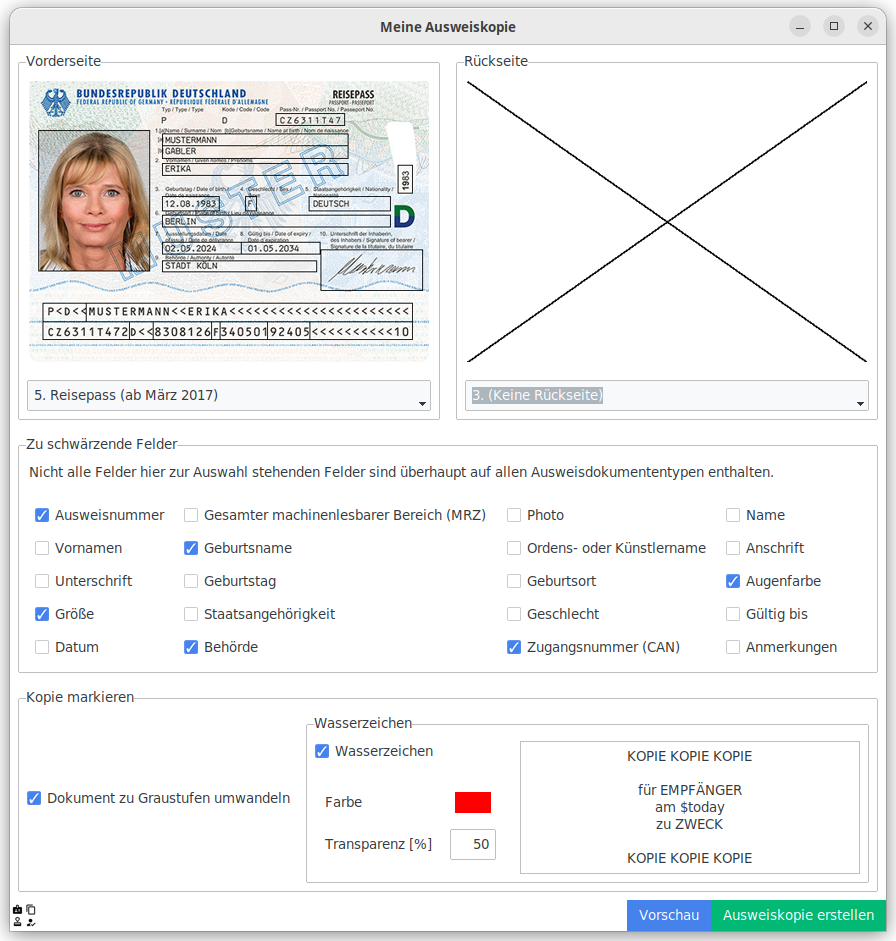Viewport: 896px width, 941px height.
Task: Uncheck the Geburtsname checkbox
Action: pyautogui.click(x=191, y=548)
